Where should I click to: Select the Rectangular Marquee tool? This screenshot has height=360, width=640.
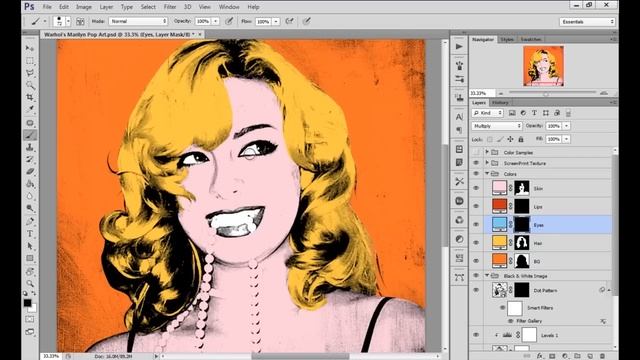coord(29,61)
